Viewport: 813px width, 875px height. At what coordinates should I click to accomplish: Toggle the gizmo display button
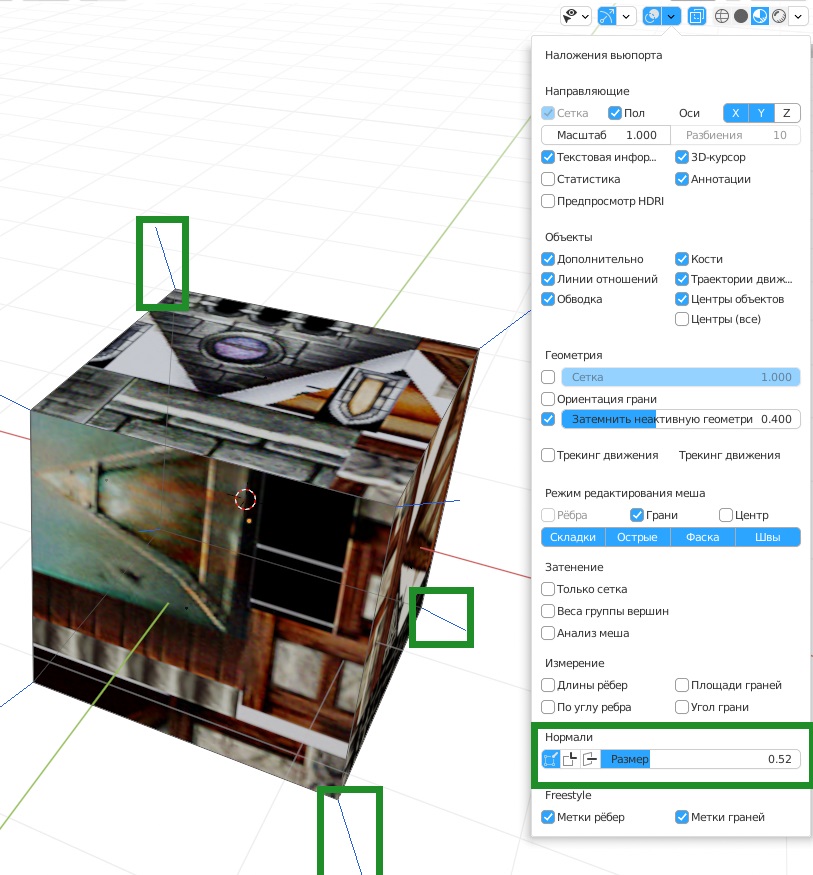[x=607, y=16]
